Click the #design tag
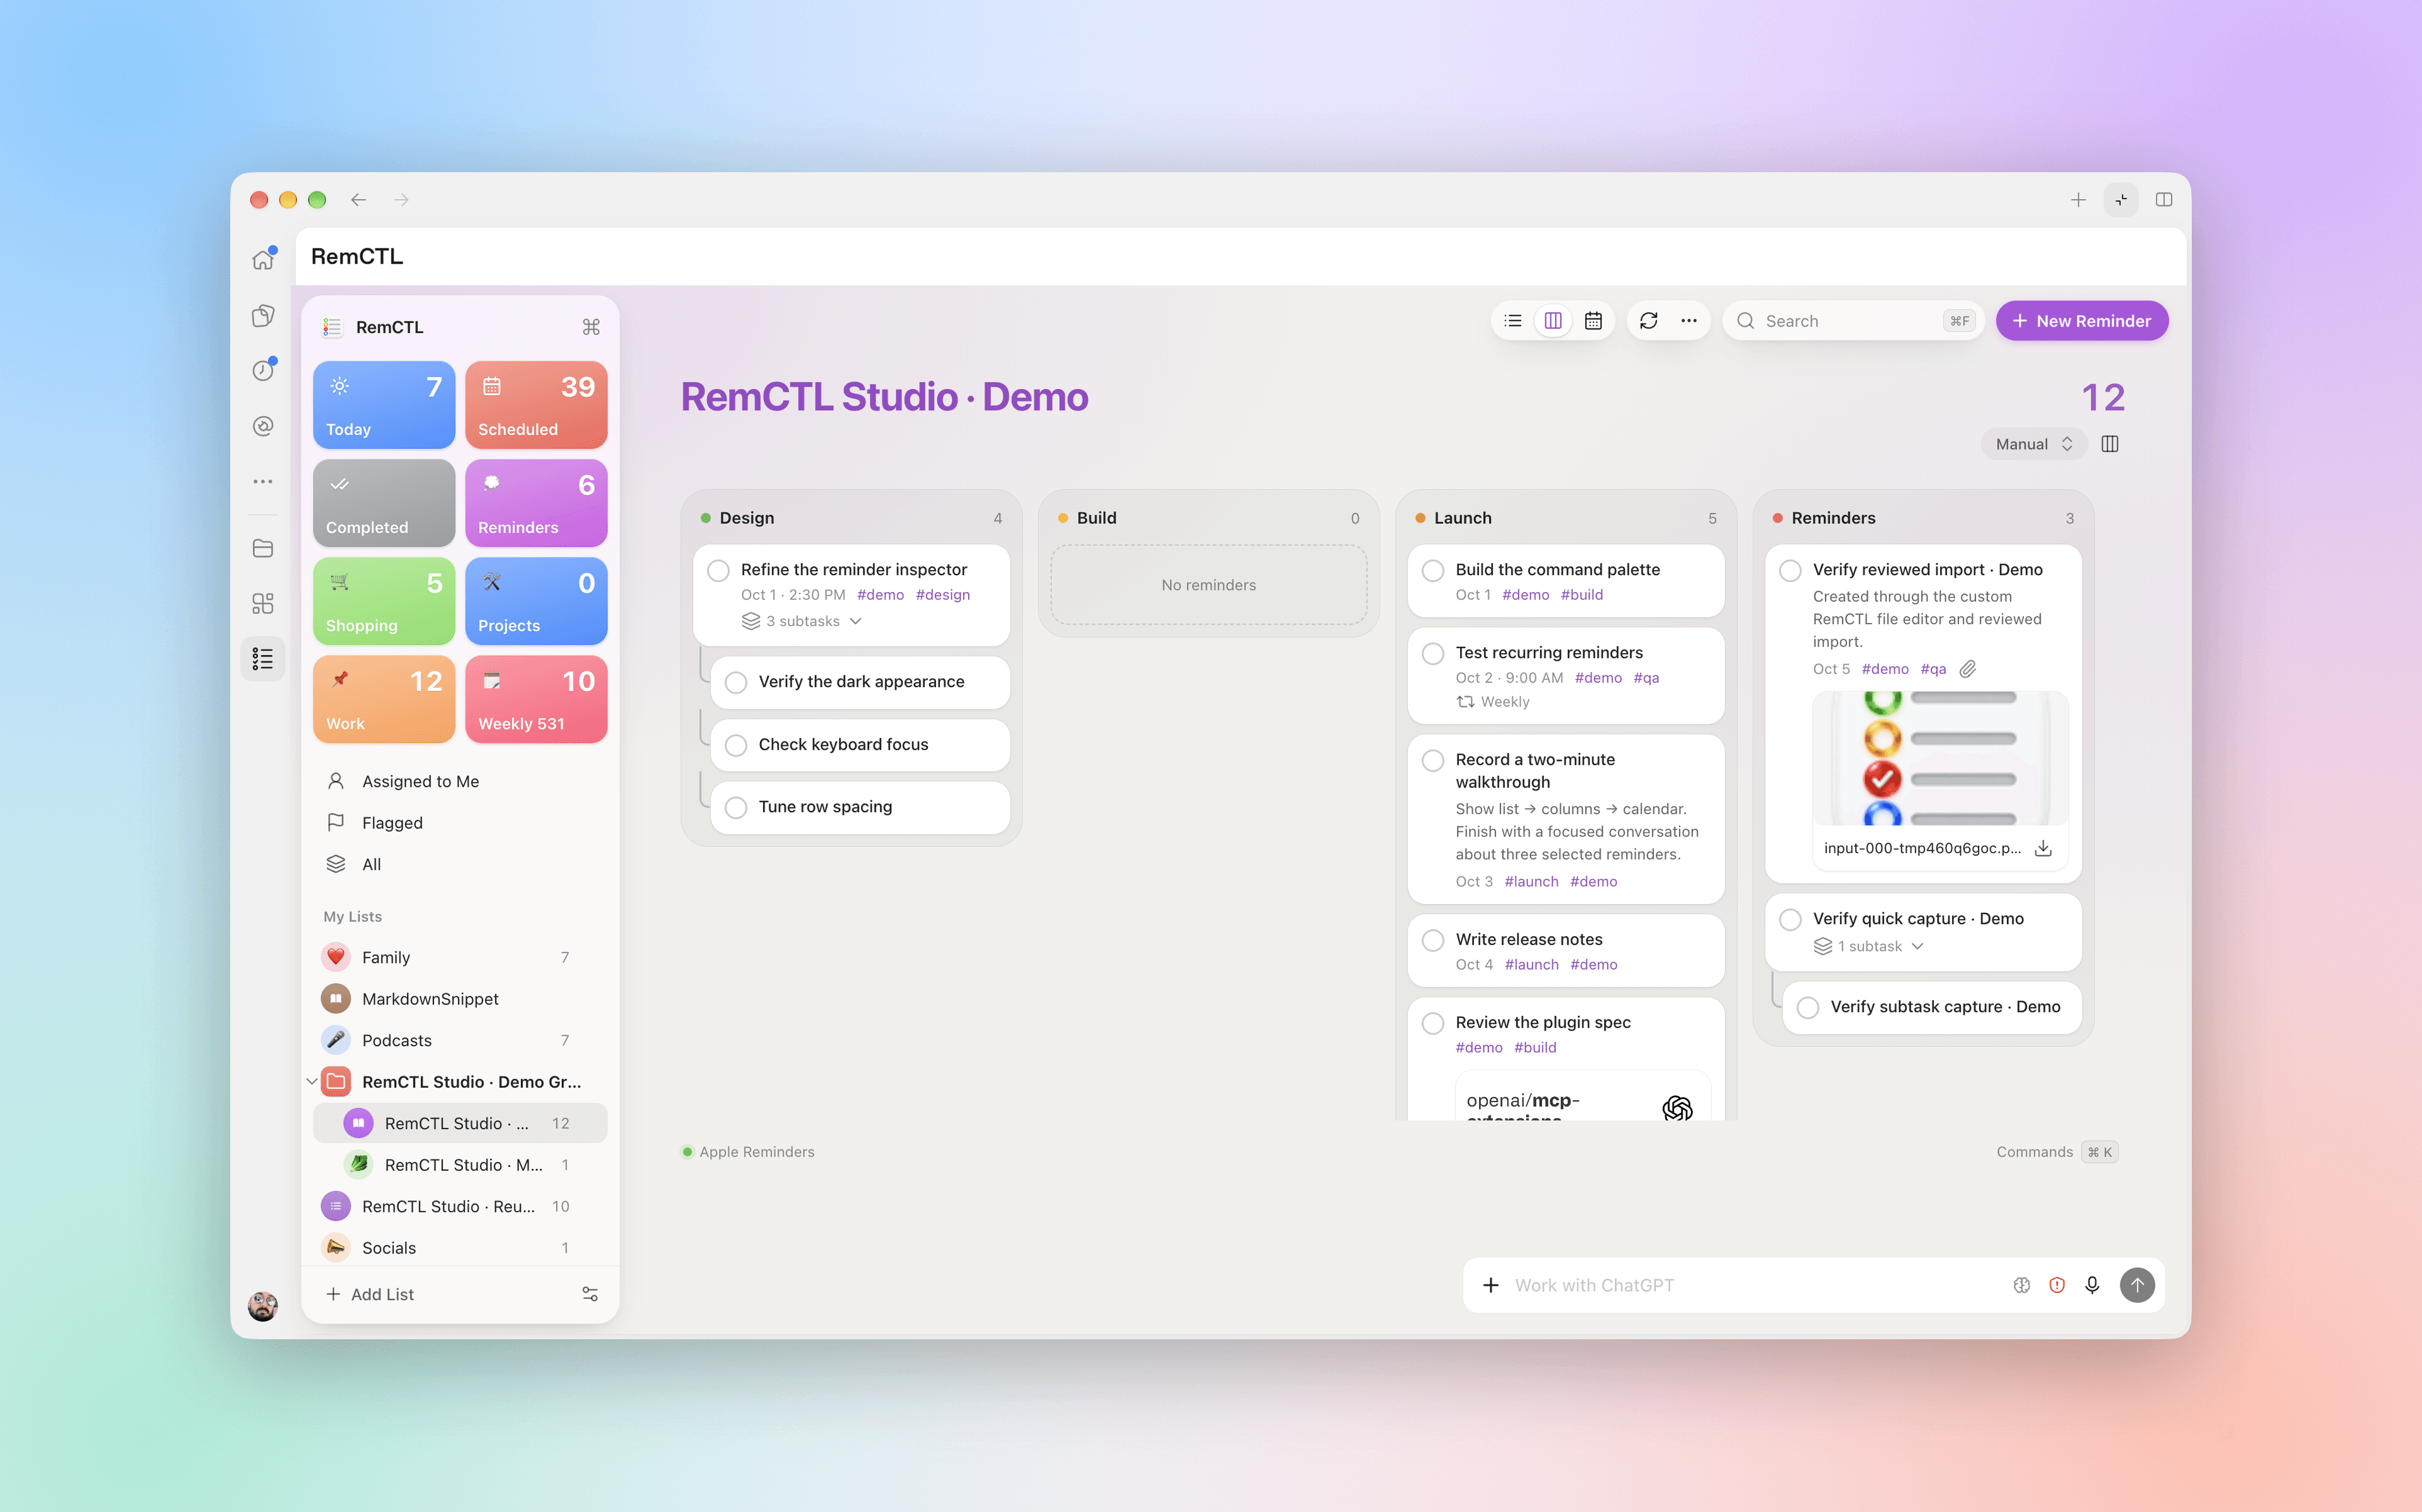The height and width of the screenshot is (1512, 2422). [943, 595]
